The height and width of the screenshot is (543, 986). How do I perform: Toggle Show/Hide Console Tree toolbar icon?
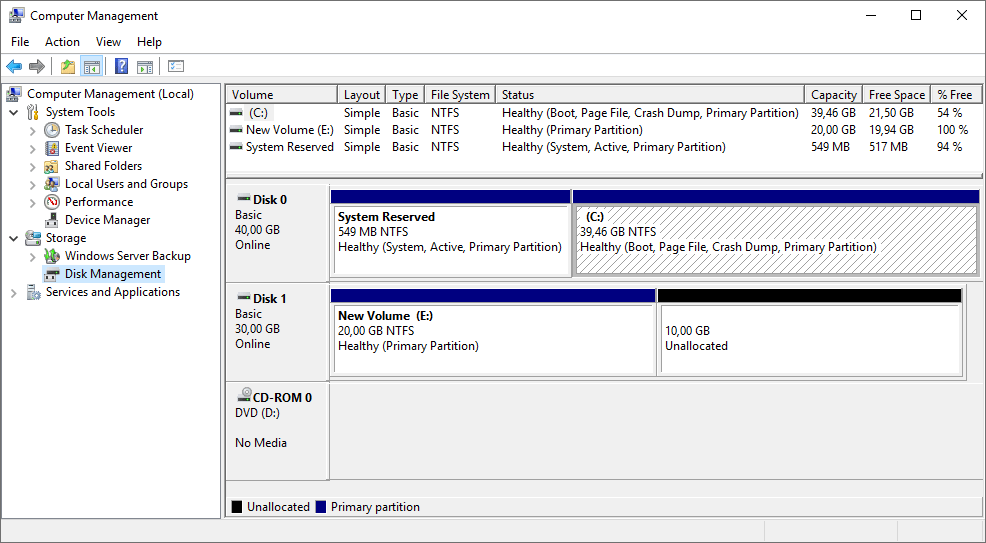coord(92,66)
